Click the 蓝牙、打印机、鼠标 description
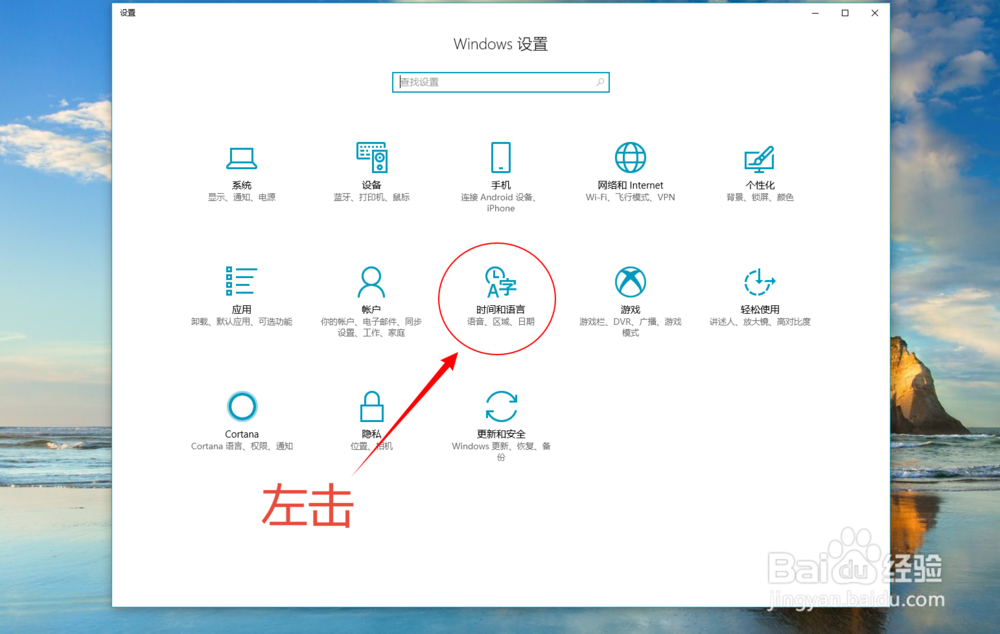 pos(372,197)
